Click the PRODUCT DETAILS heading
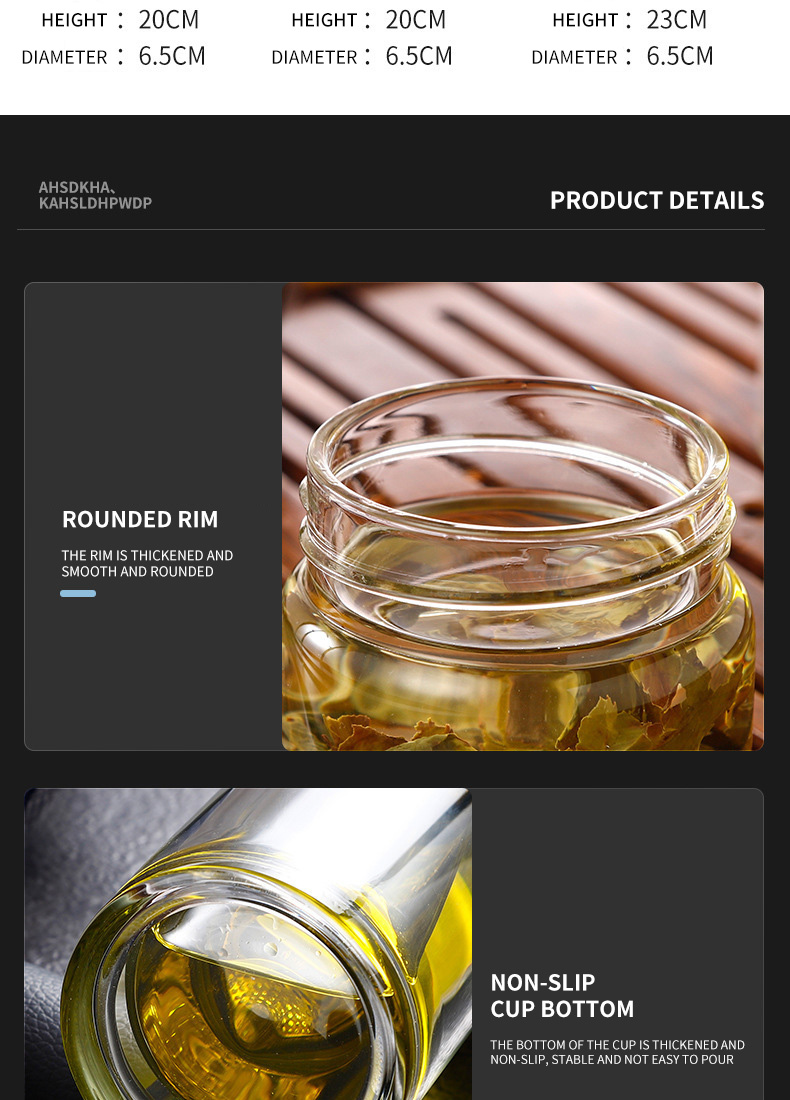Viewport: 790px width, 1100px height. [657, 201]
